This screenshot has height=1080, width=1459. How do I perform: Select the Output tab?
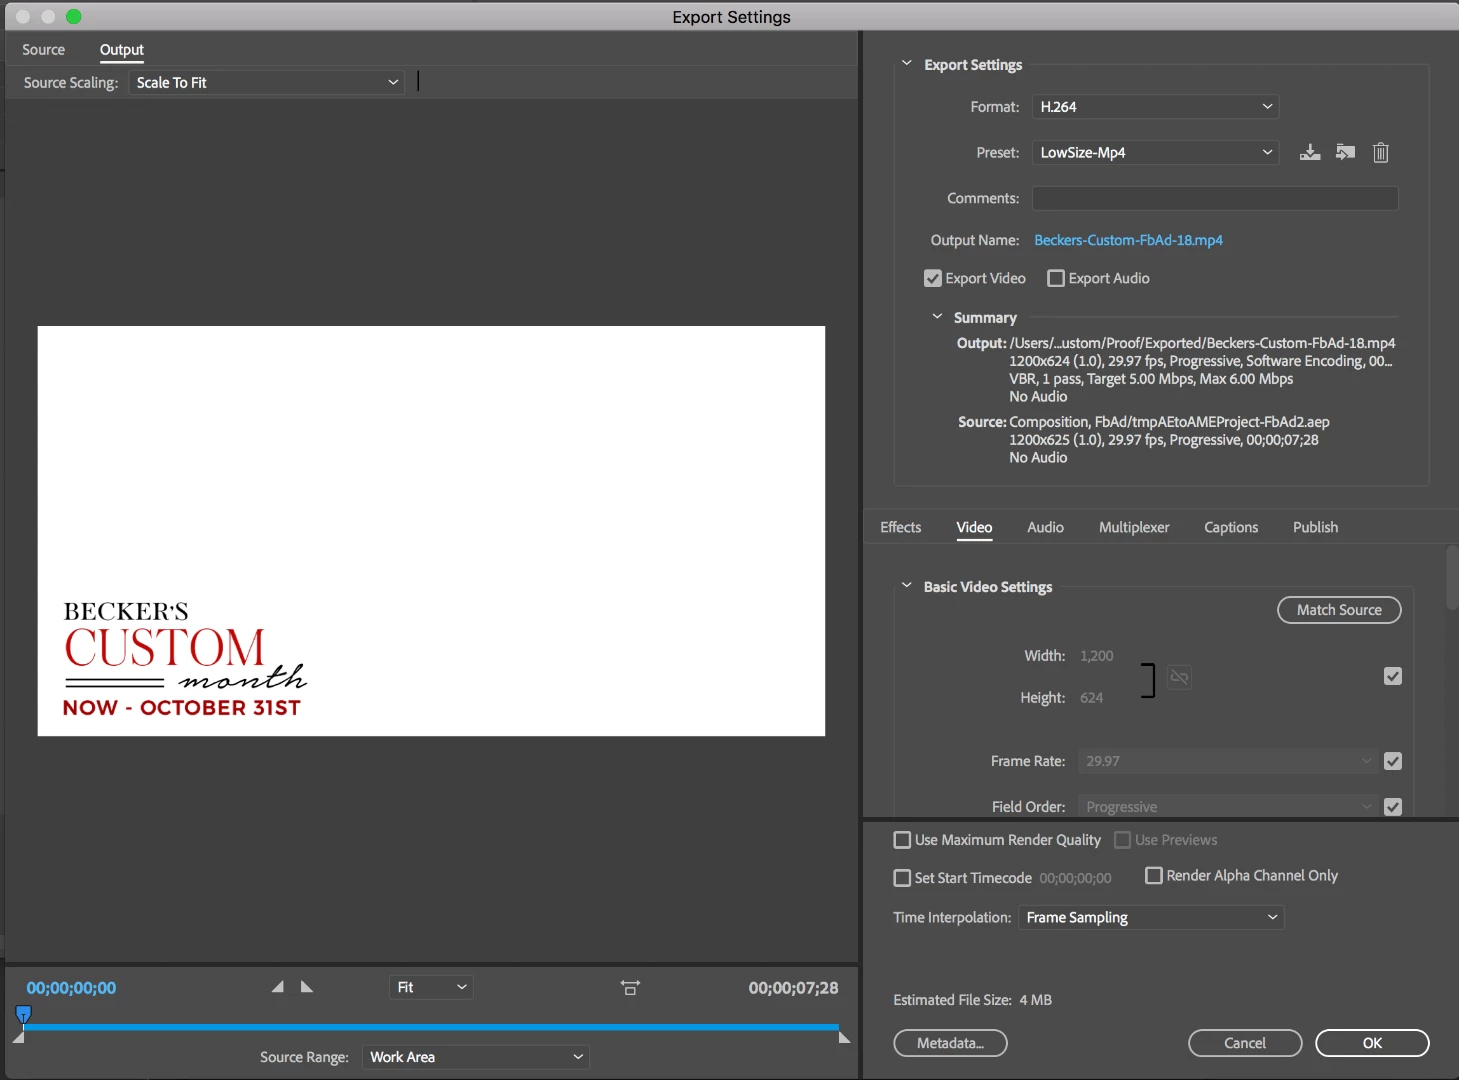(122, 50)
